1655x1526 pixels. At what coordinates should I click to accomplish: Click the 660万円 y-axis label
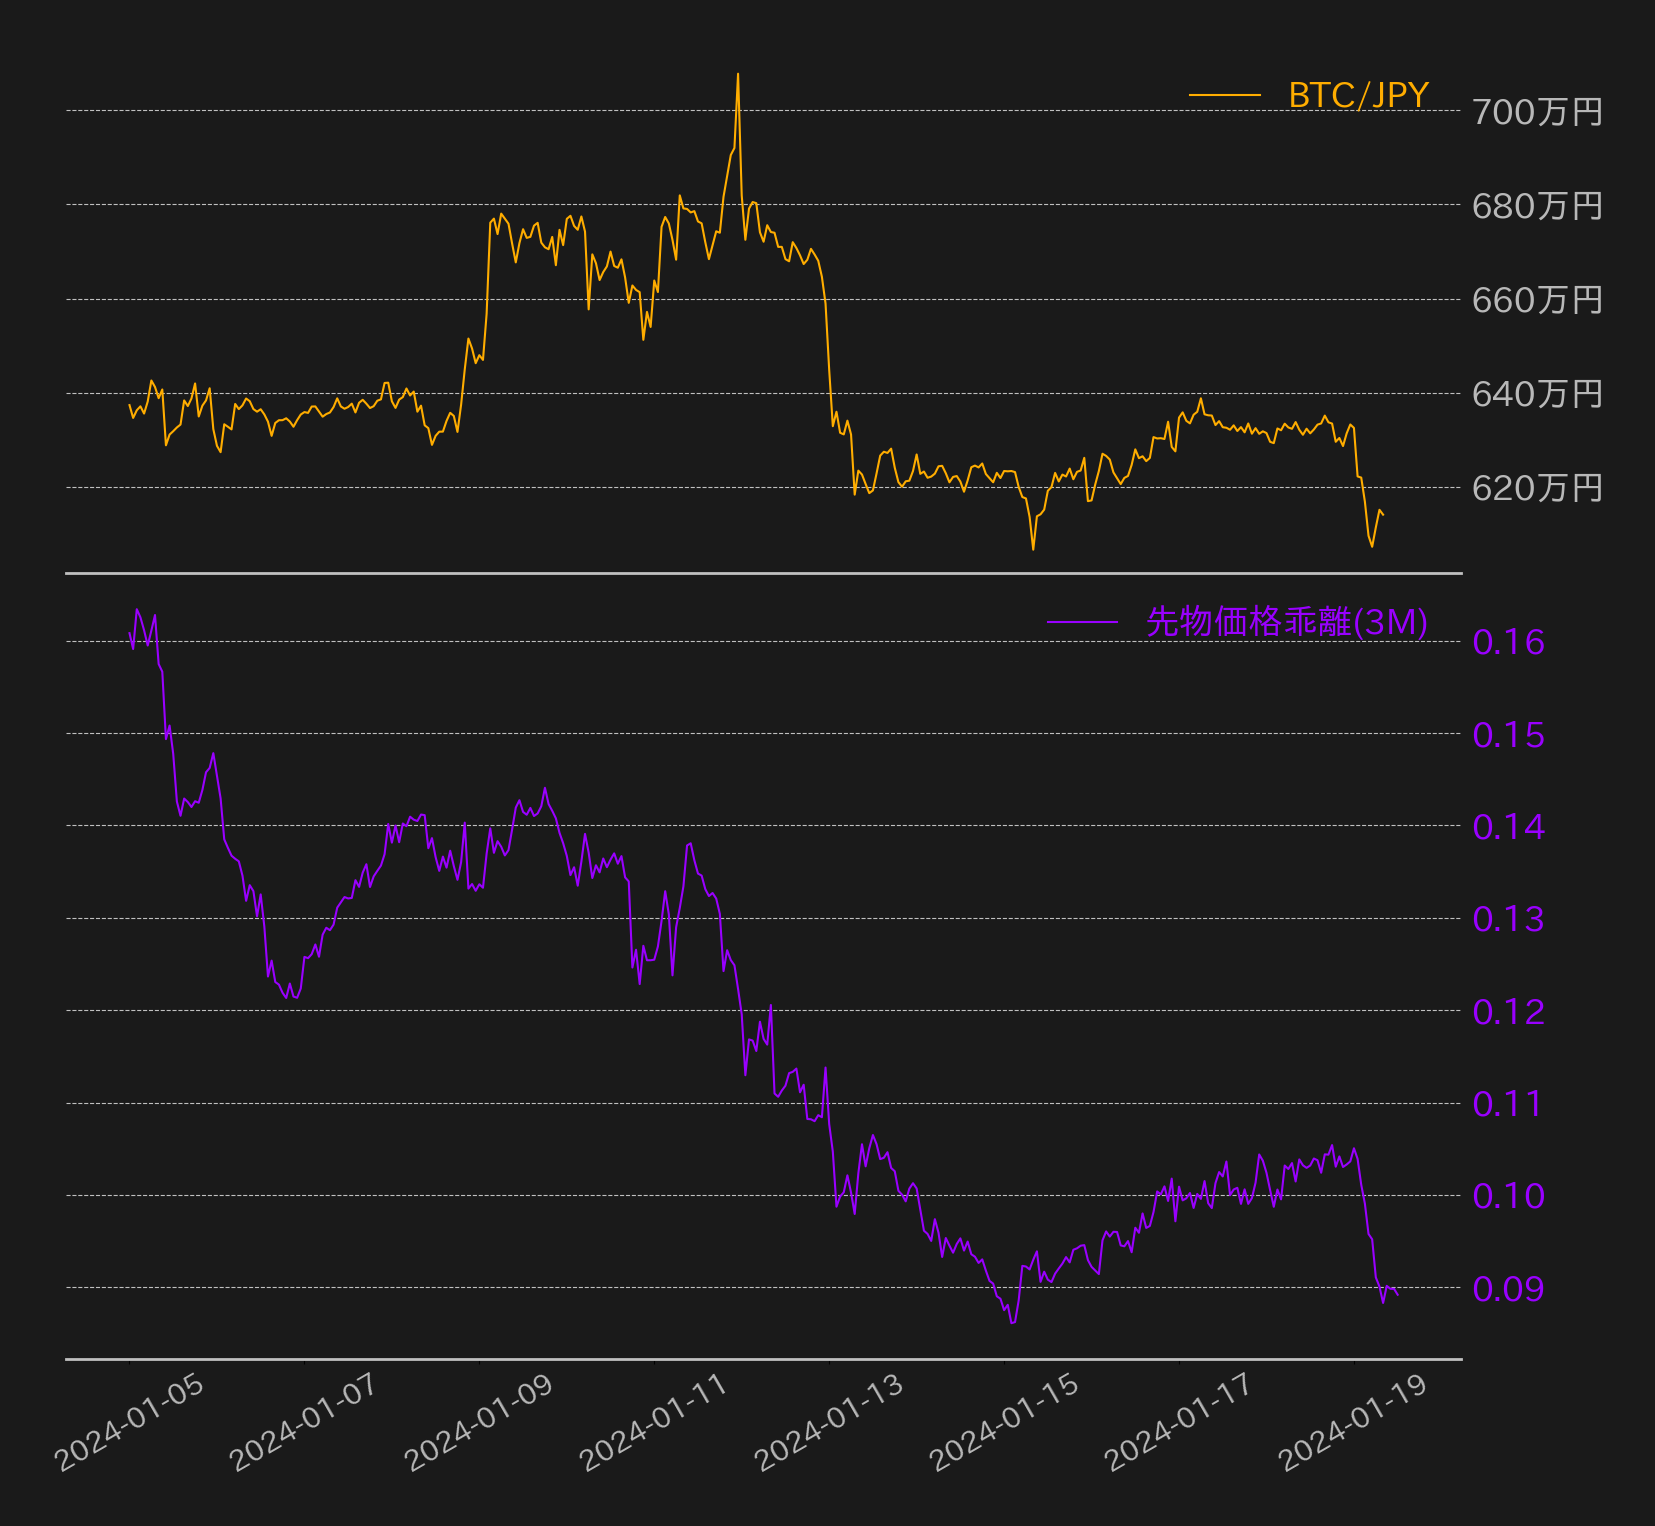(1537, 300)
